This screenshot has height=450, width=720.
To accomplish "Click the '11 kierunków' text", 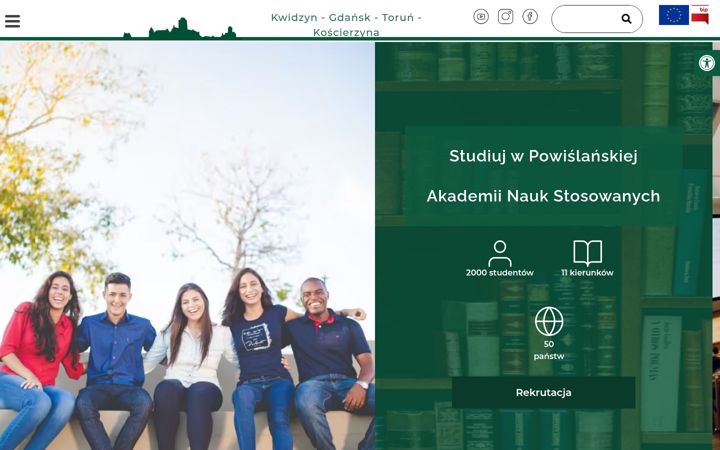I will 587,273.
